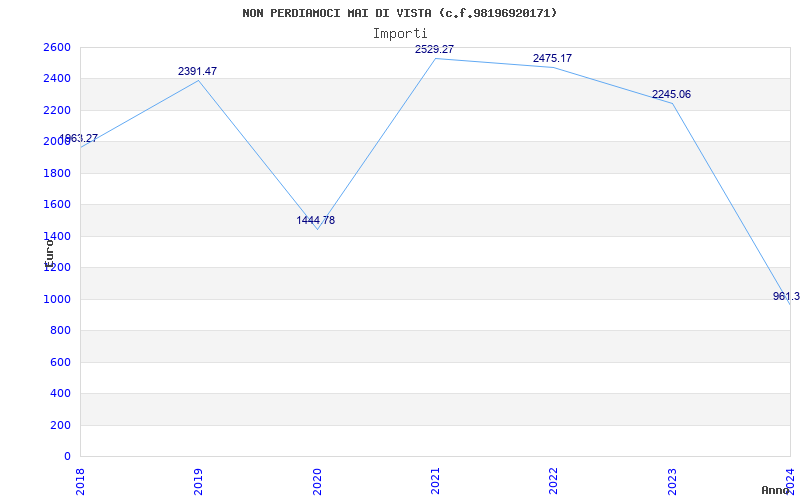Click the 200 y-axis value
This screenshot has height=500, width=800.
(60, 425)
